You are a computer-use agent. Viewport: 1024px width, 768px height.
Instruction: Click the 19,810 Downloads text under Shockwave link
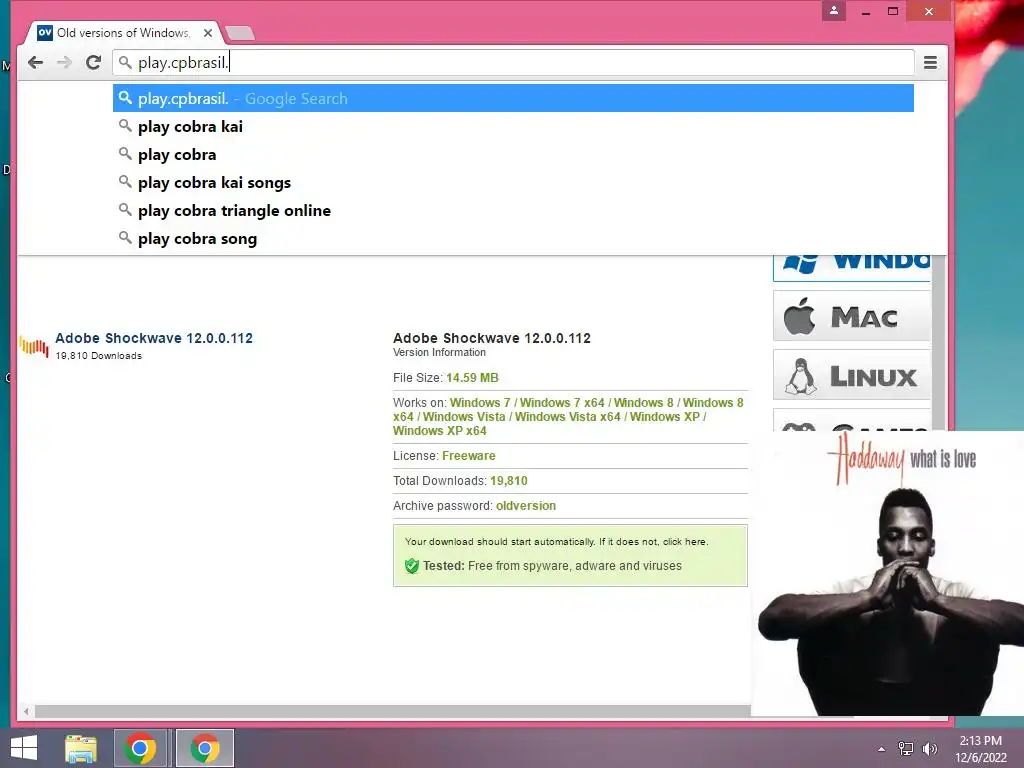[x=99, y=356]
